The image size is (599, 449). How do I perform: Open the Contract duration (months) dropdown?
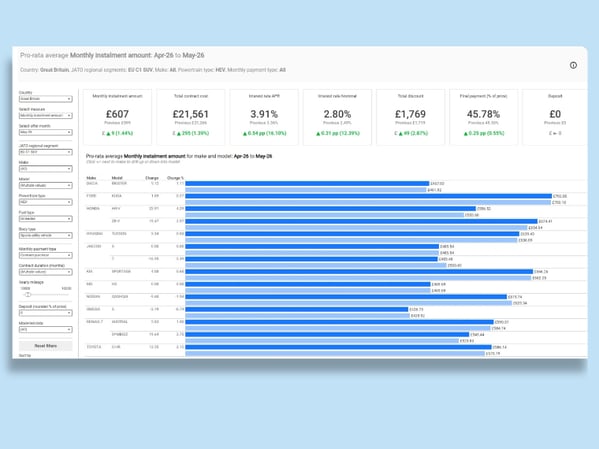coord(45,272)
